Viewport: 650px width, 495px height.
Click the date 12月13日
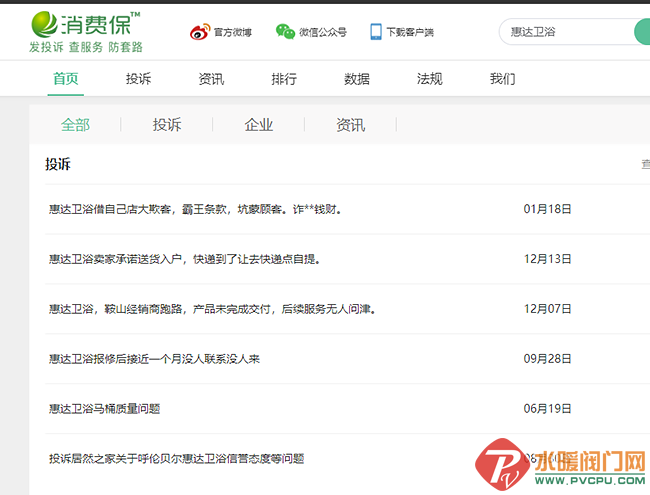click(547, 259)
